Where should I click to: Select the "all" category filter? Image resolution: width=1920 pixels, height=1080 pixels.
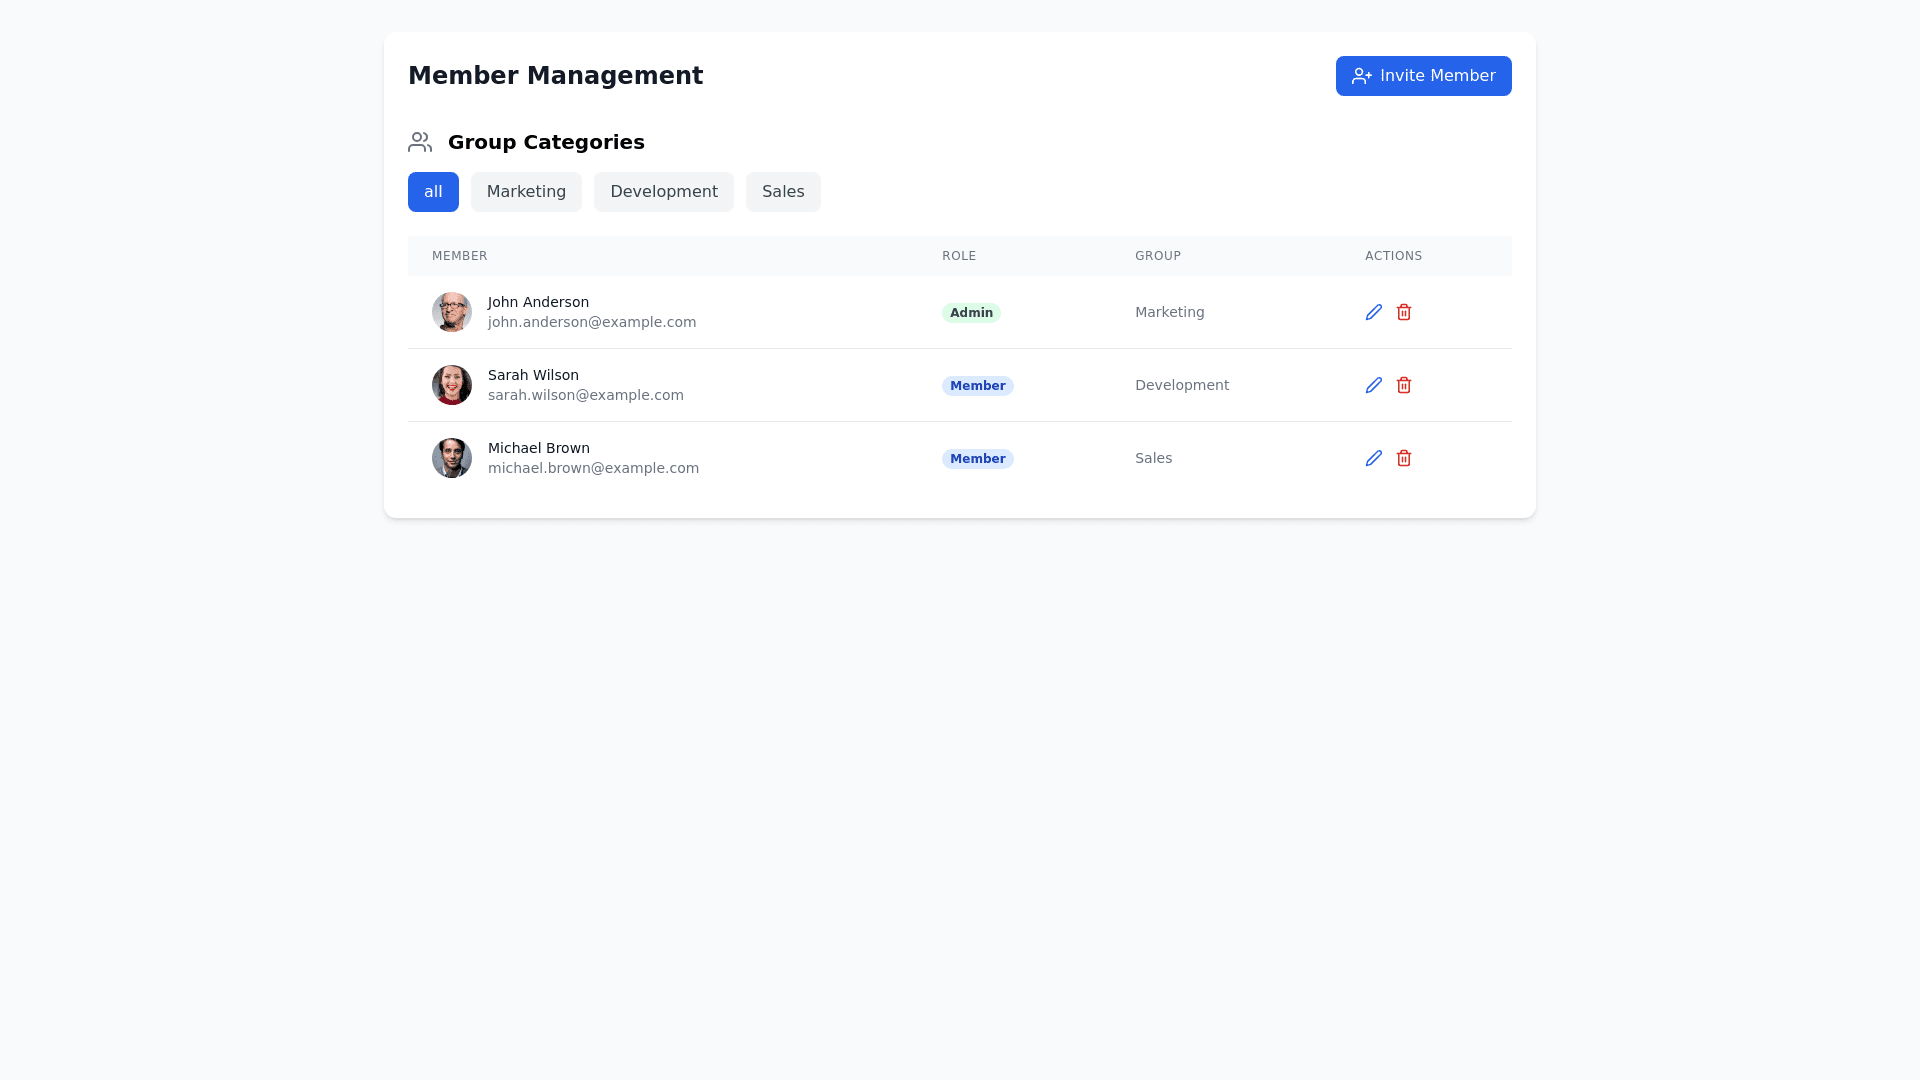pos(433,192)
